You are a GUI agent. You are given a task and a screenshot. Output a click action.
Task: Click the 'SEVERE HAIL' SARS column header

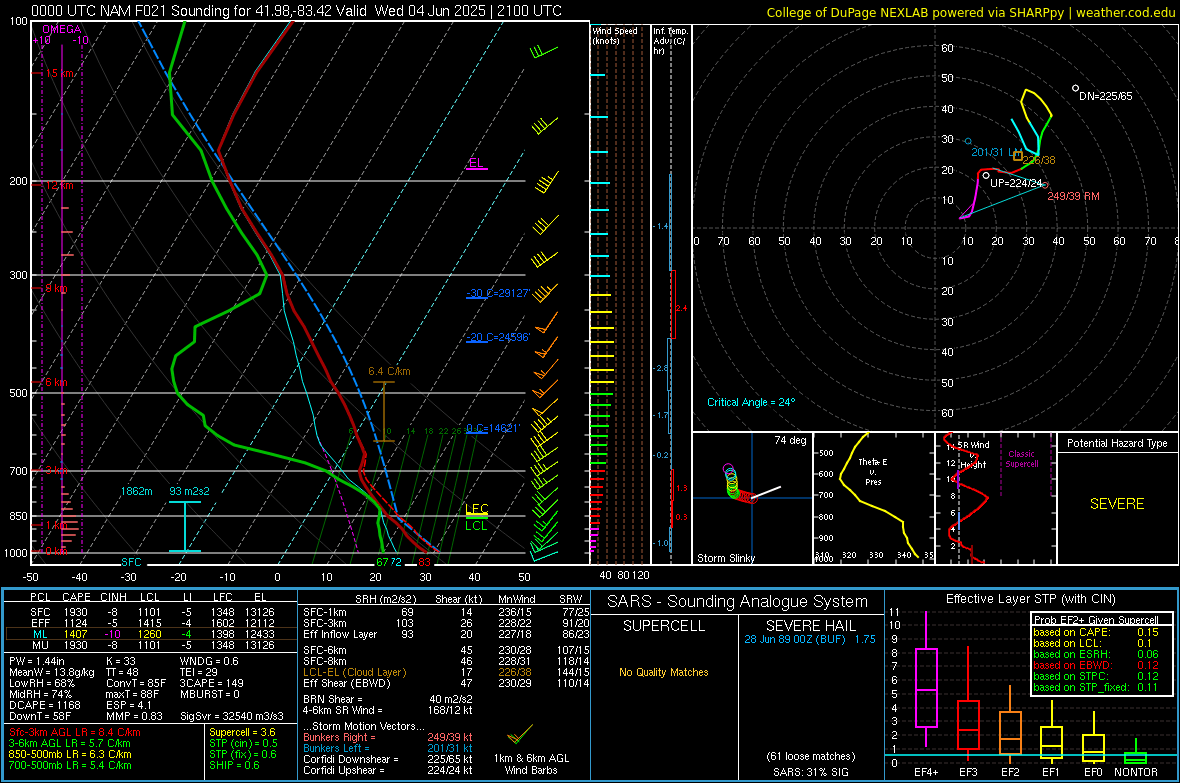pos(810,626)
